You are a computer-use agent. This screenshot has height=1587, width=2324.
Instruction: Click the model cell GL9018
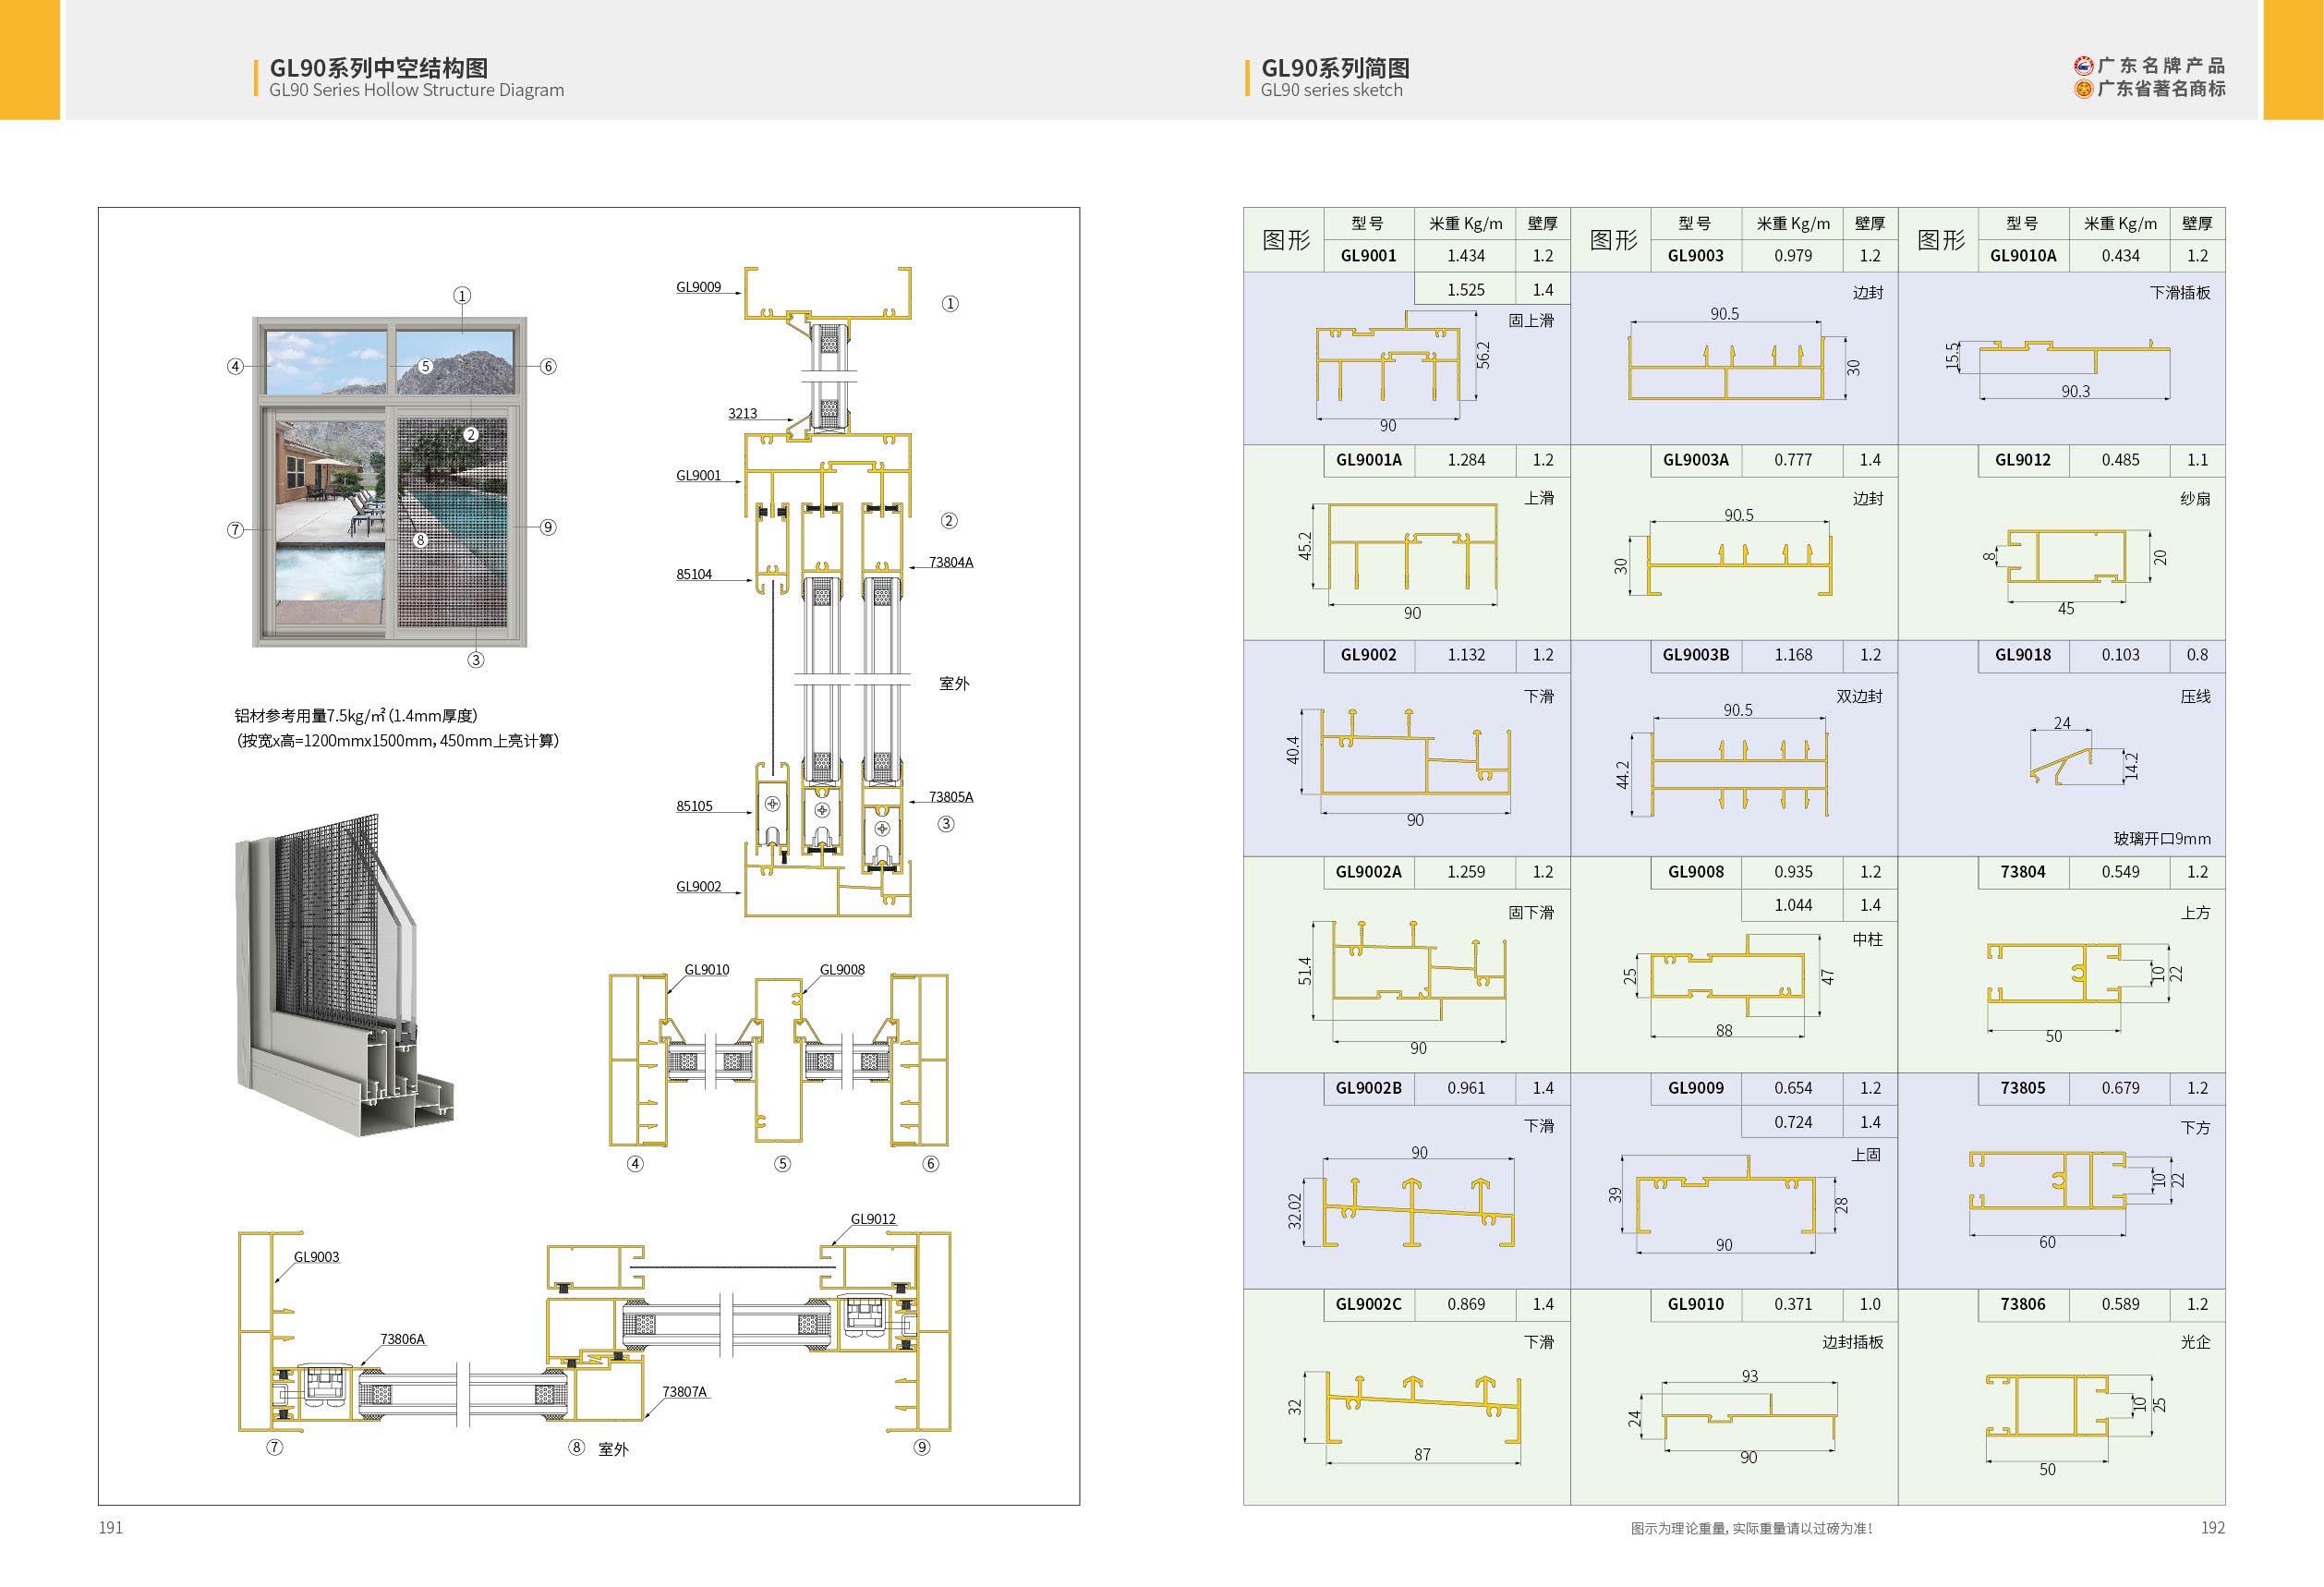point(2023,655)
